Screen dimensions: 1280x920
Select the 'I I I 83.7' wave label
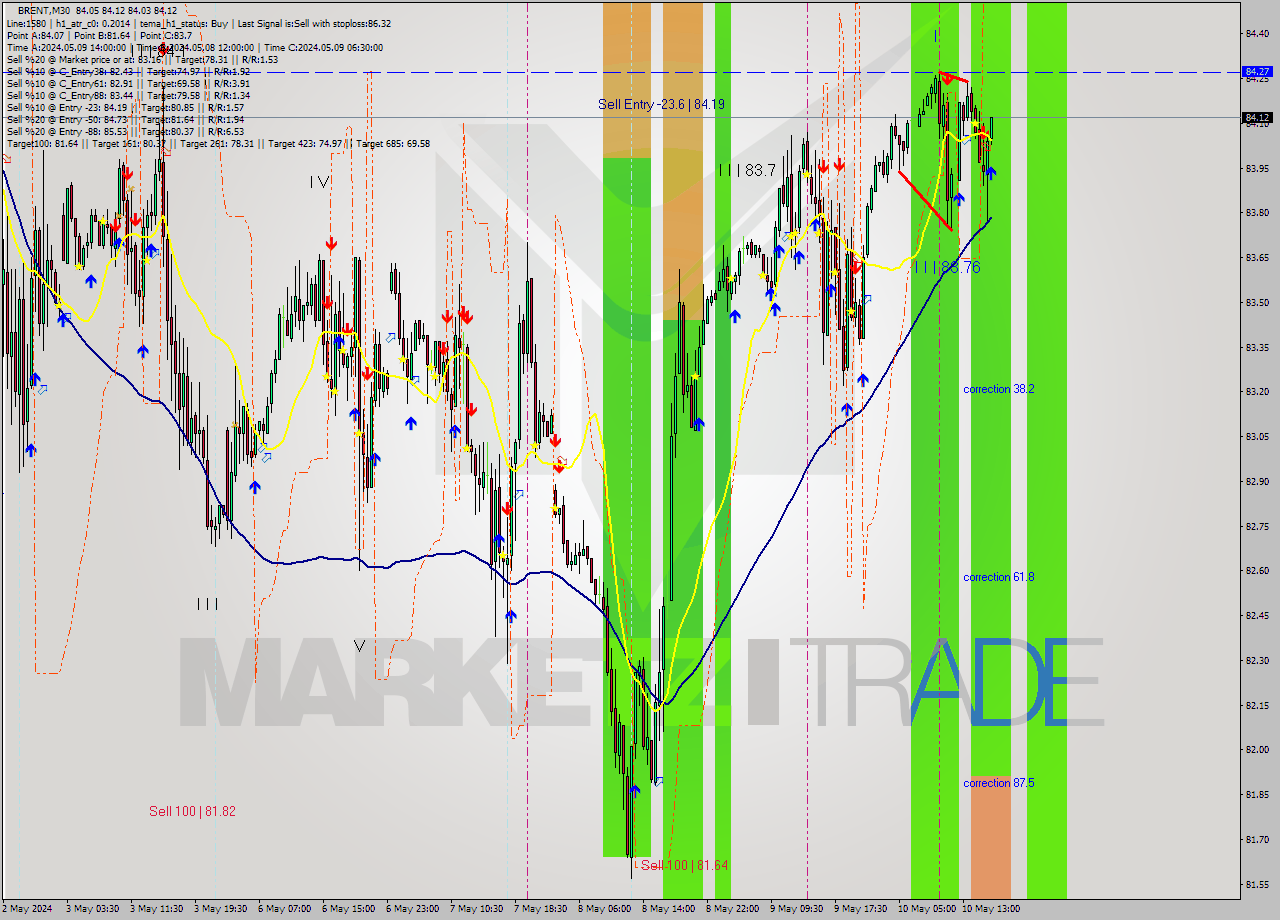tap(747, 171)
